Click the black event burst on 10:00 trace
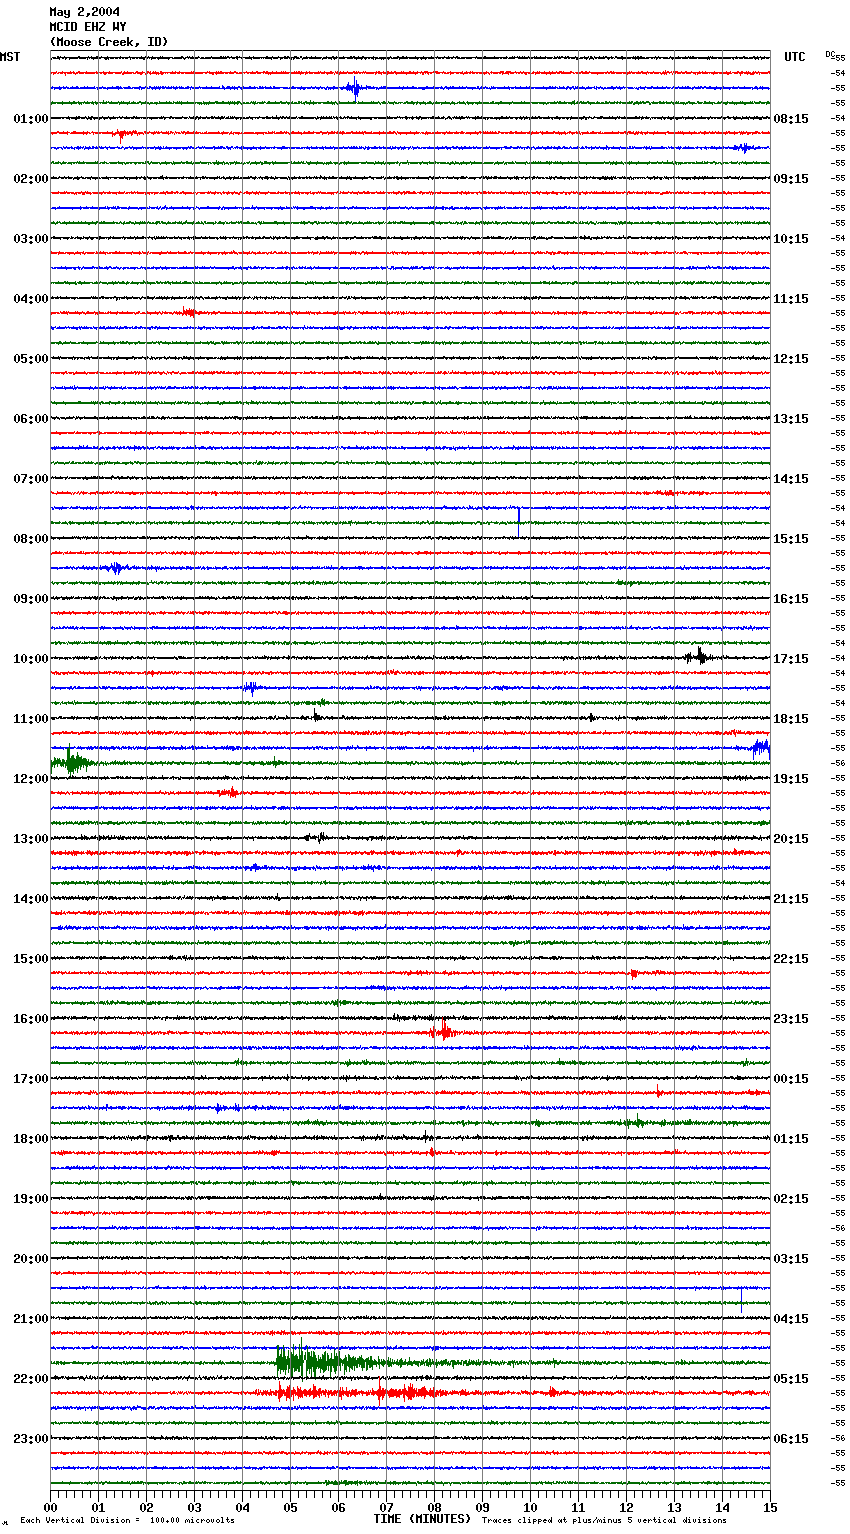 [698, 657]
